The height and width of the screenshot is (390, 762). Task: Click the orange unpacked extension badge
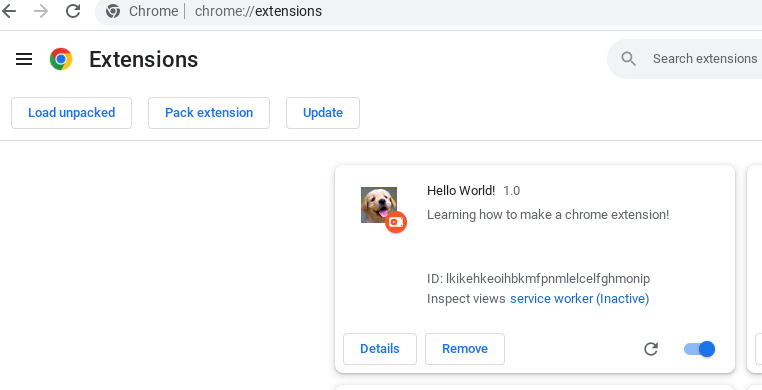396,222
